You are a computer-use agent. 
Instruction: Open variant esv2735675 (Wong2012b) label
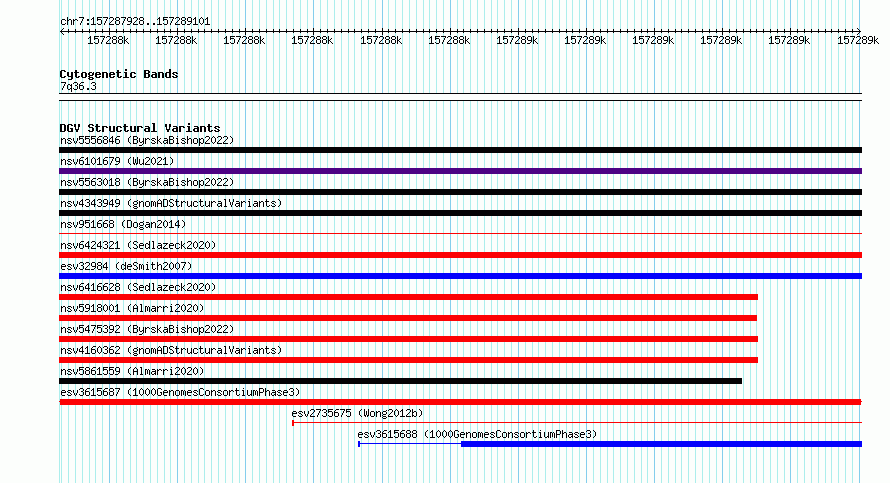[x=357, y=413]
